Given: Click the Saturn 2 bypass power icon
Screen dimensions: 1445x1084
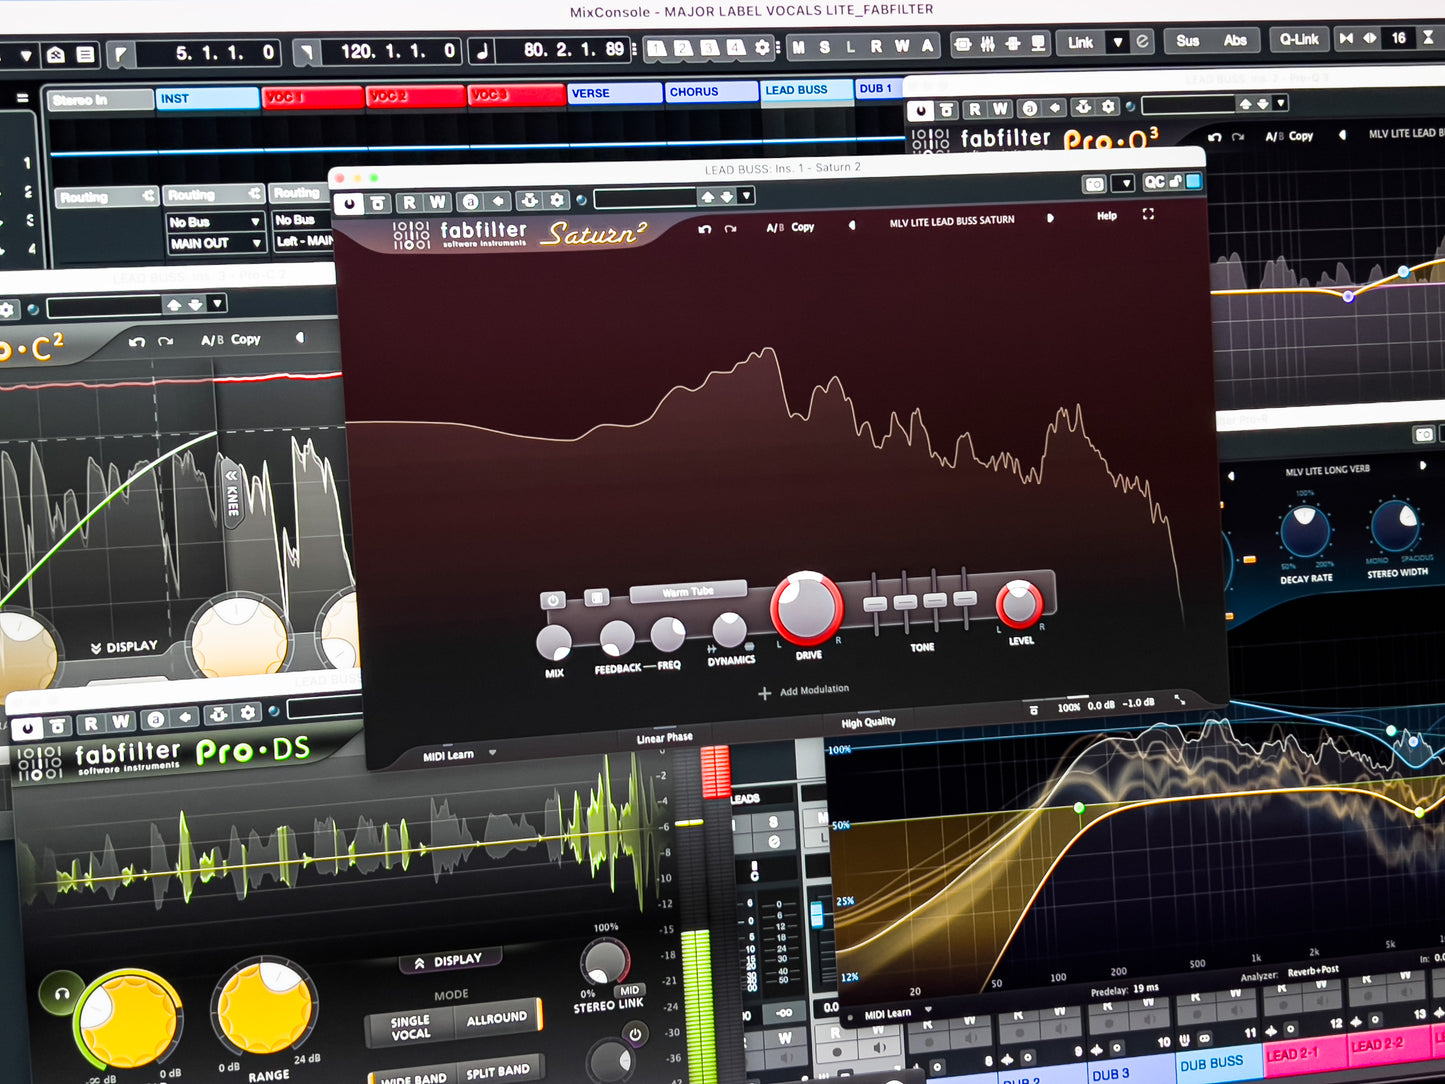Looking at the screenshot, I should [x=348, y=204].
